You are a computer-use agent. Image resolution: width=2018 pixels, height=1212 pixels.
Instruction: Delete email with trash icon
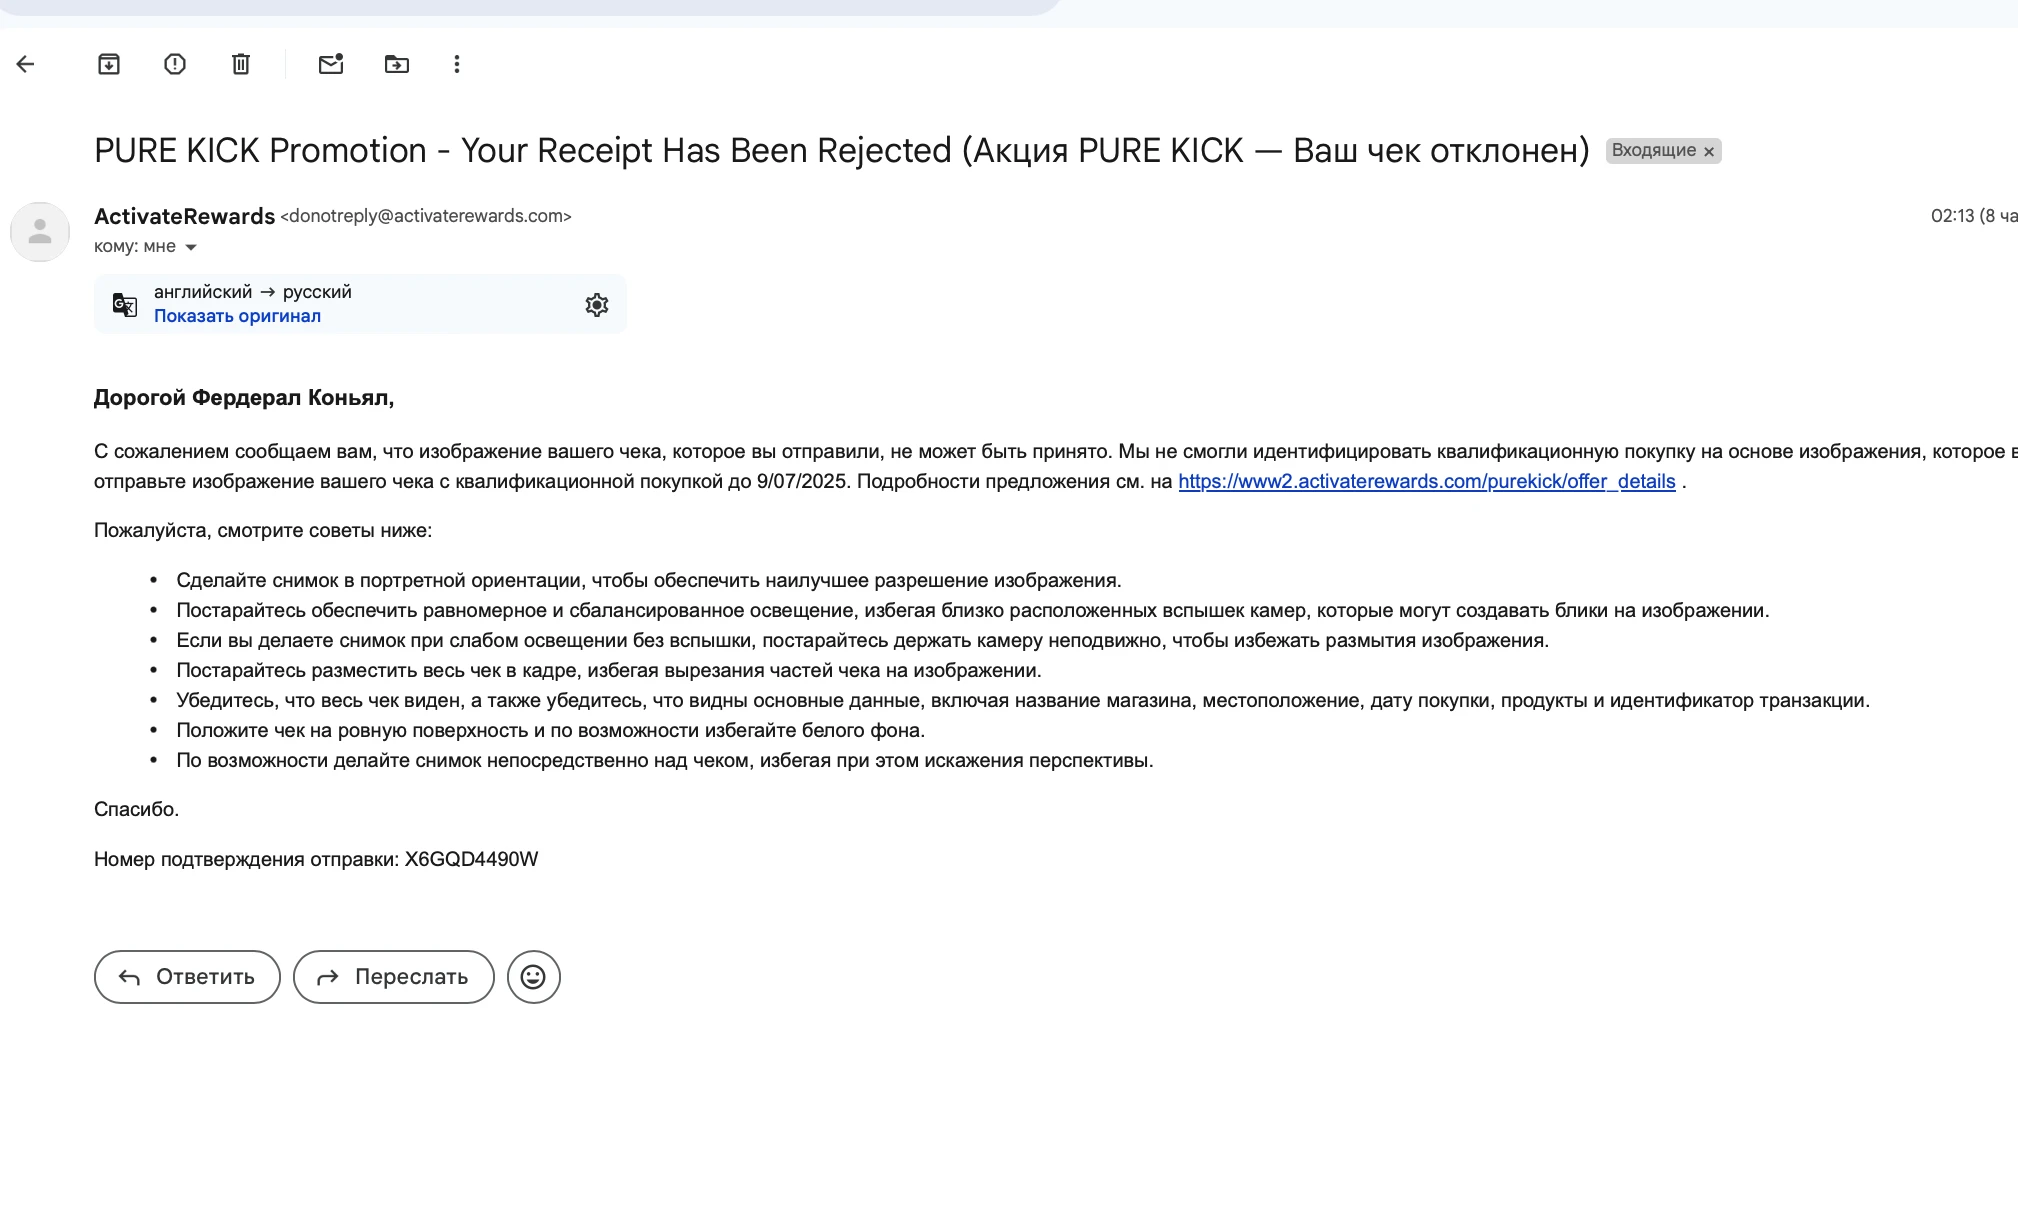click(x=241, y=64)
